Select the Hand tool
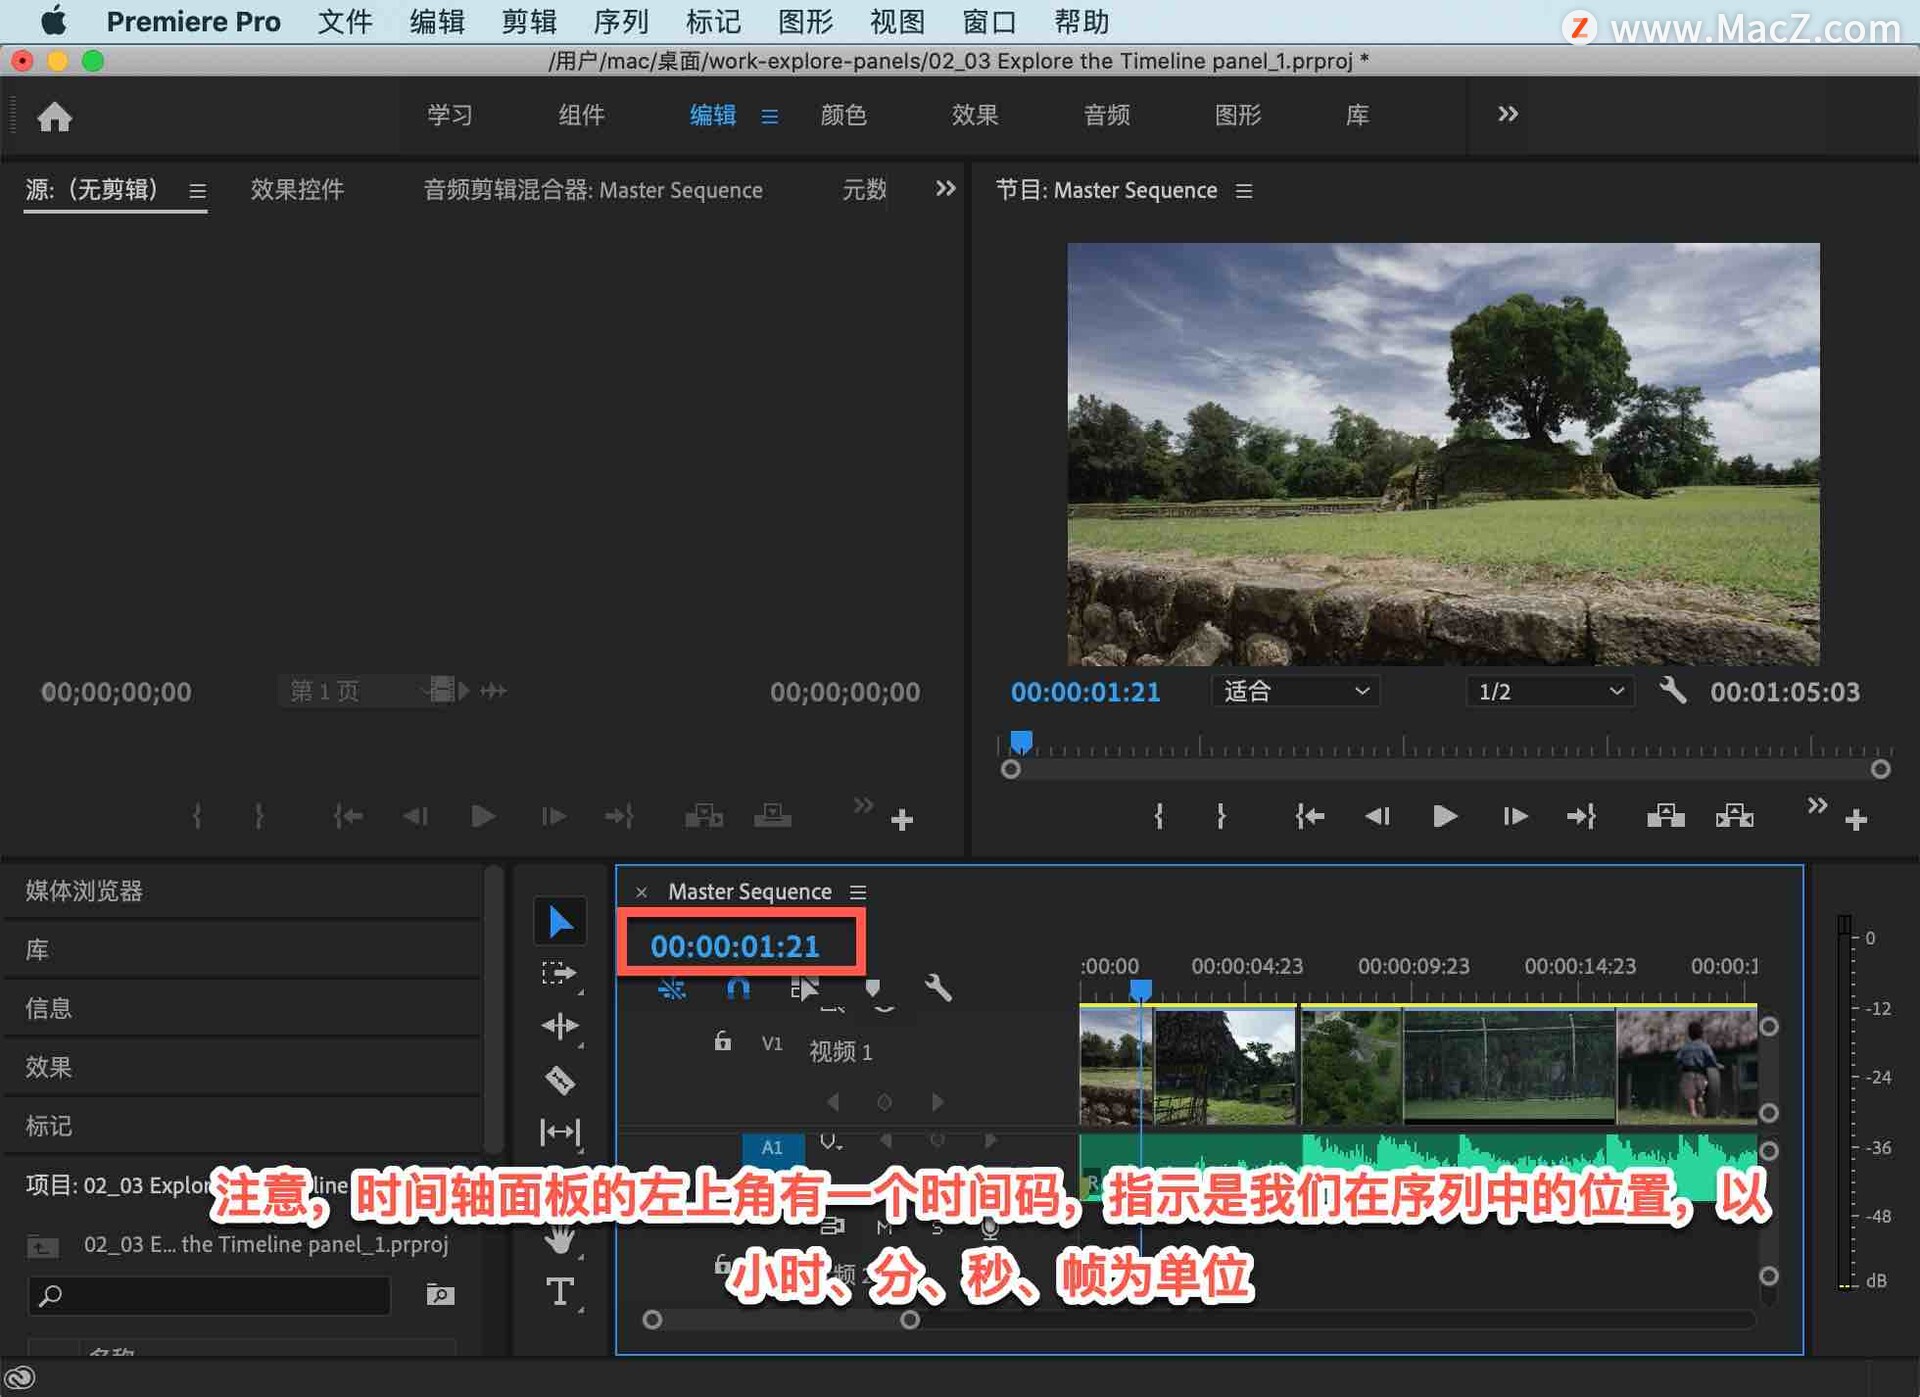Viewport: 1920px width, 1397px height. point(560,1238)
